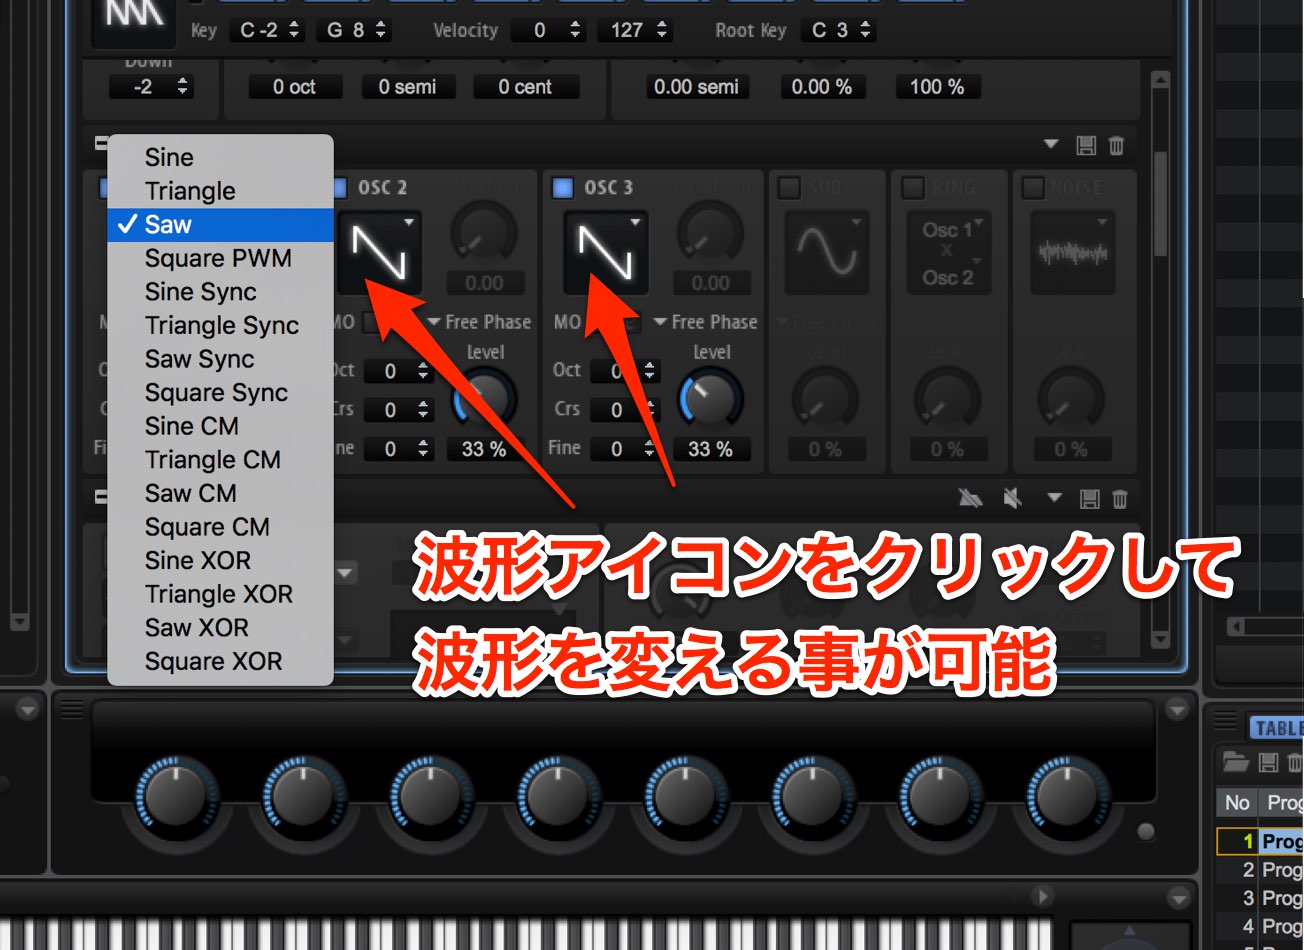
Task: Click the OSC 2 Level knob
Action: click(x=486, y=399)
